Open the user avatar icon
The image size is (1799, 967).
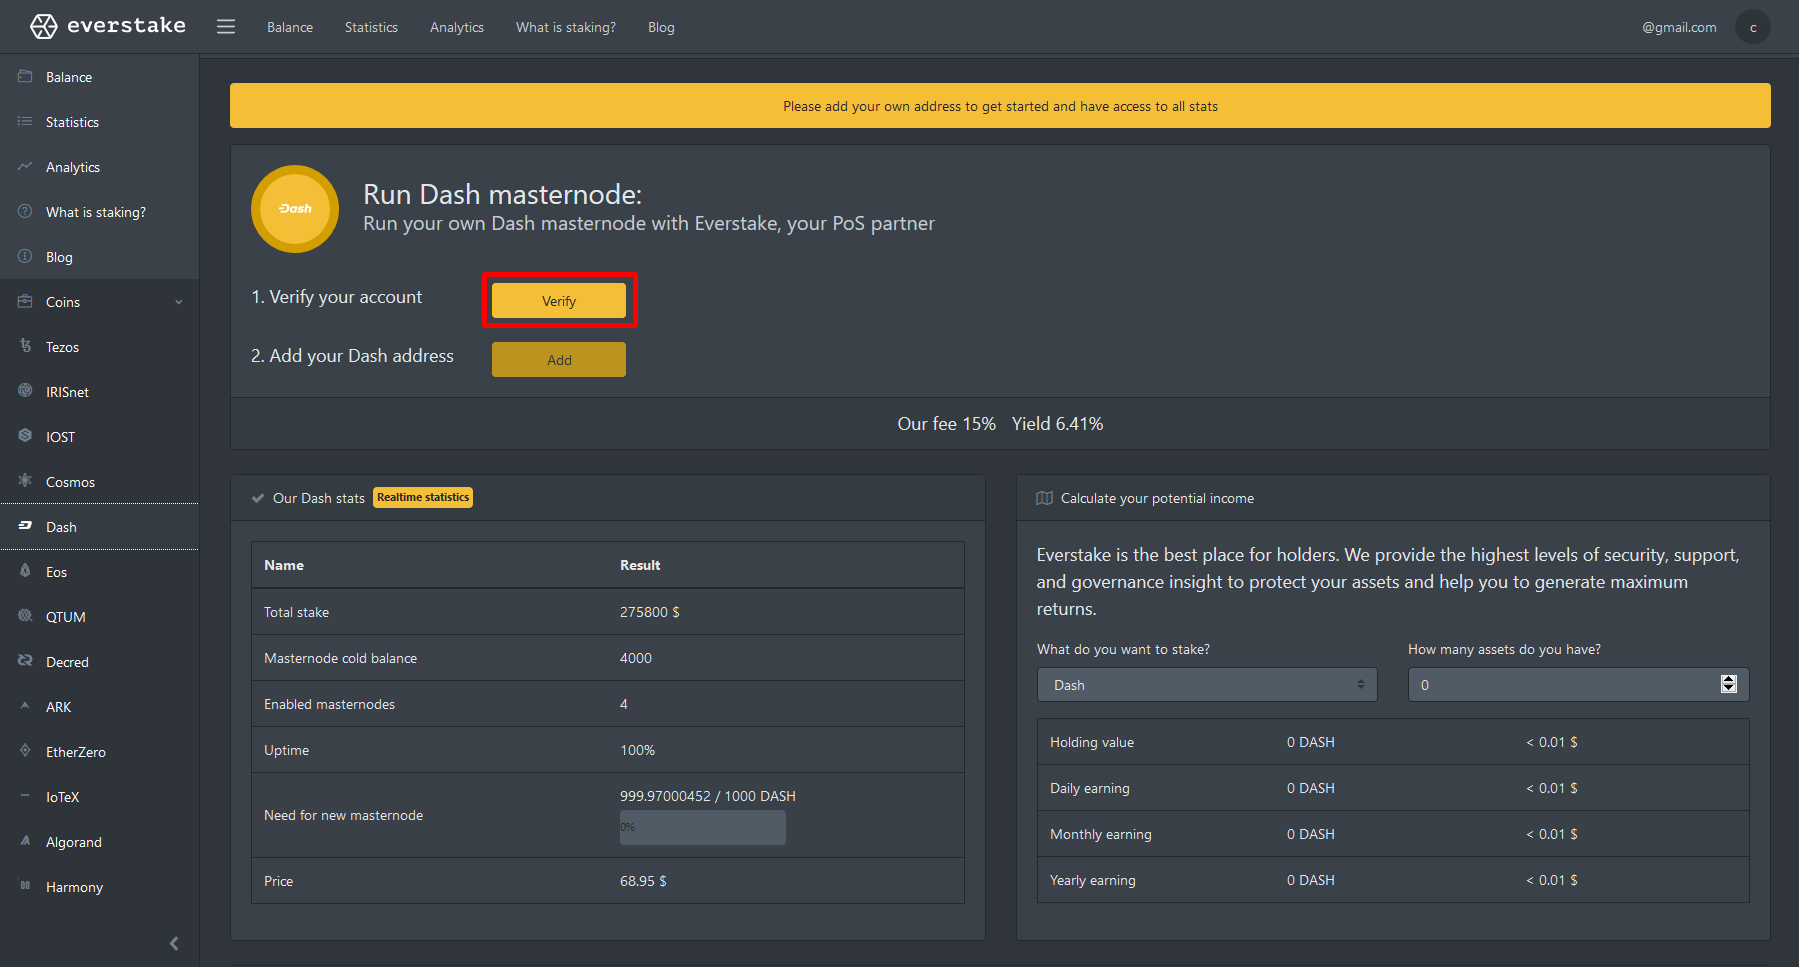coord(1752,27)
